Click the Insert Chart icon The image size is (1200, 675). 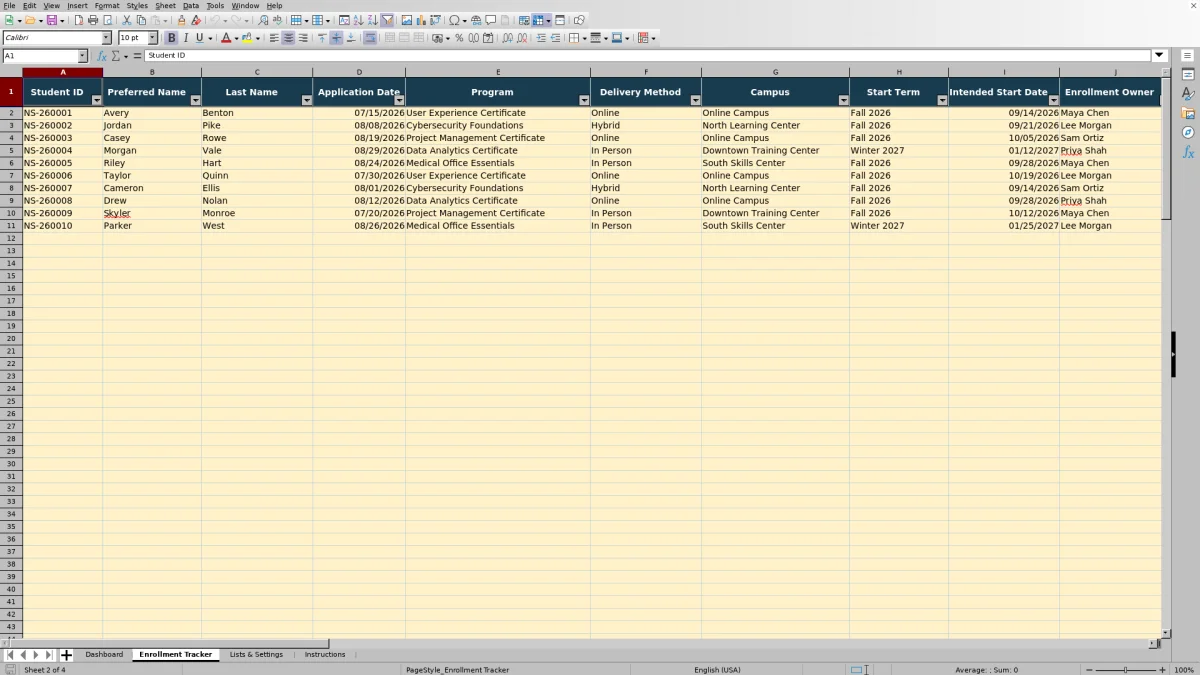(421, 20)
